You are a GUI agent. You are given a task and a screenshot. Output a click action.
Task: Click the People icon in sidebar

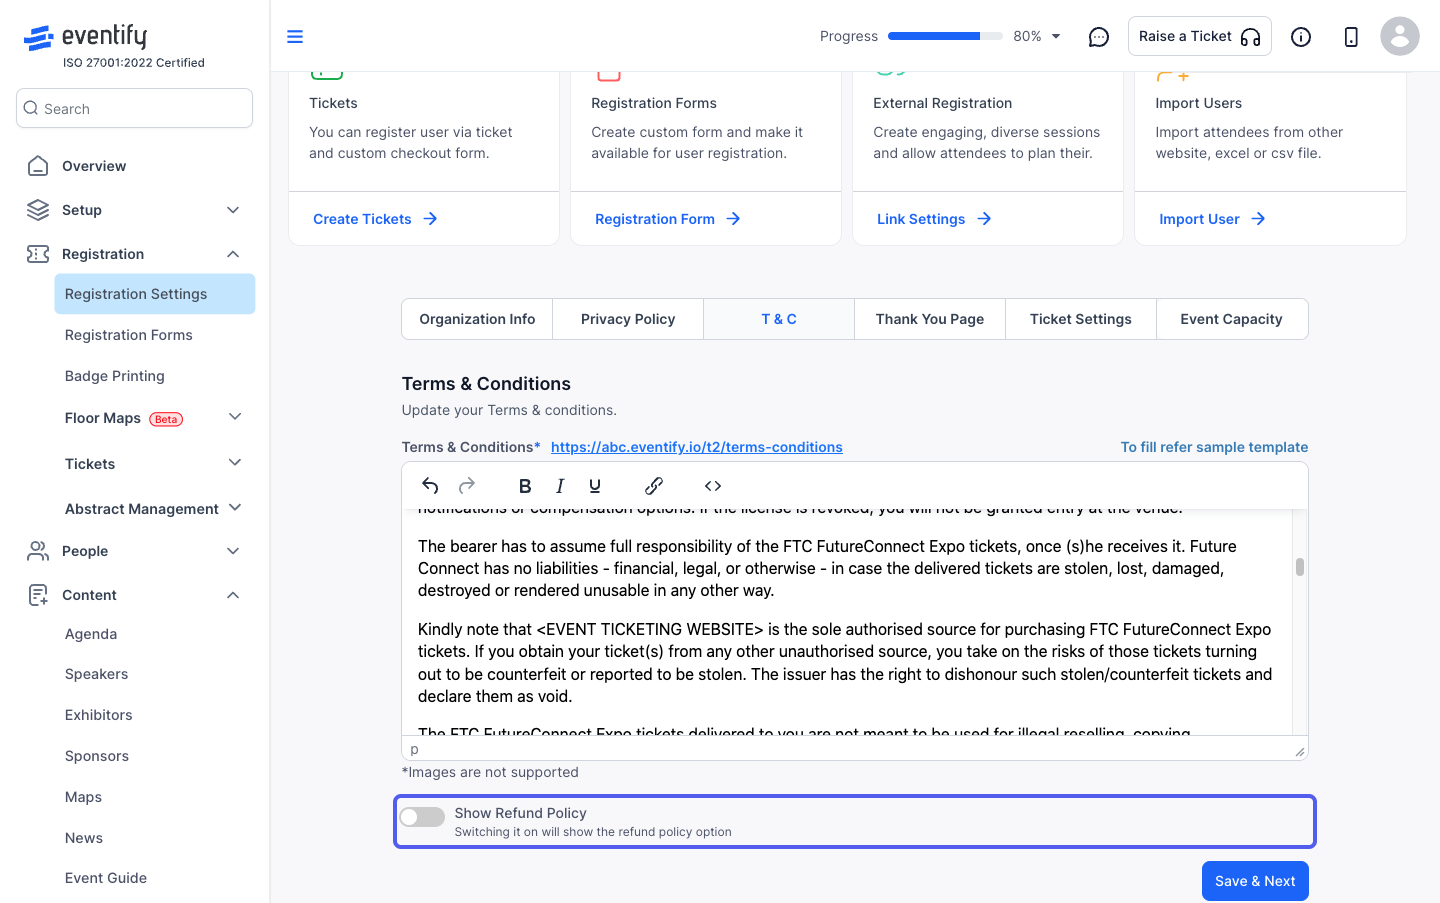38,551
